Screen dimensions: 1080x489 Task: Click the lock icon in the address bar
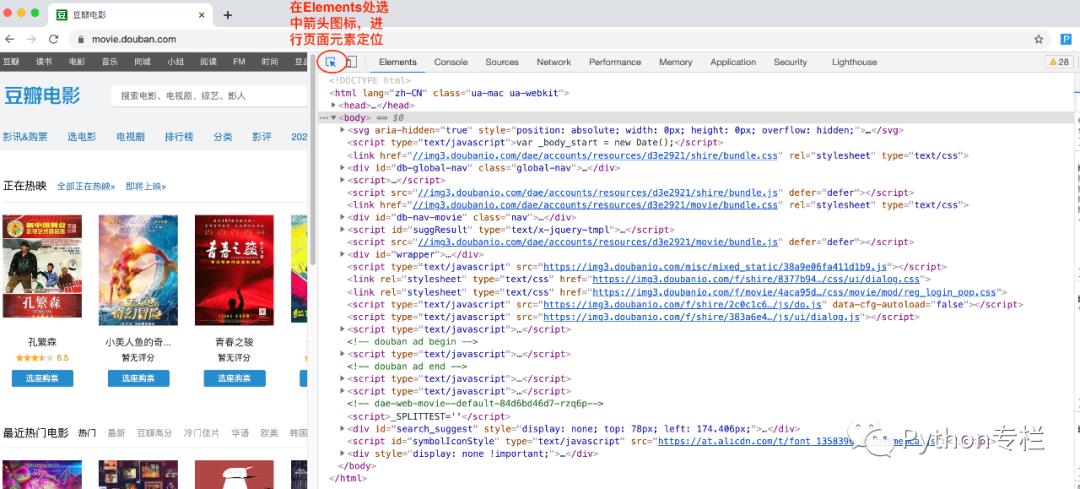[x=81, y=39]
